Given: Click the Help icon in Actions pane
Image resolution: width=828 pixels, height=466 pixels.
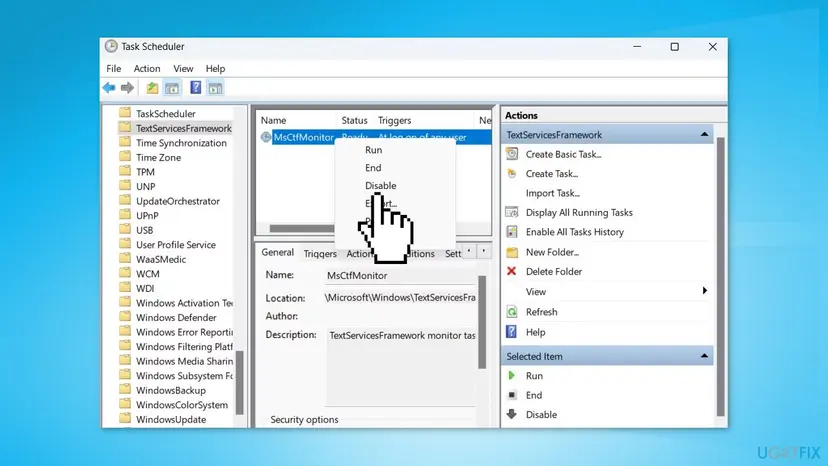Looking at the screenshot, I should tap(511, 332).
